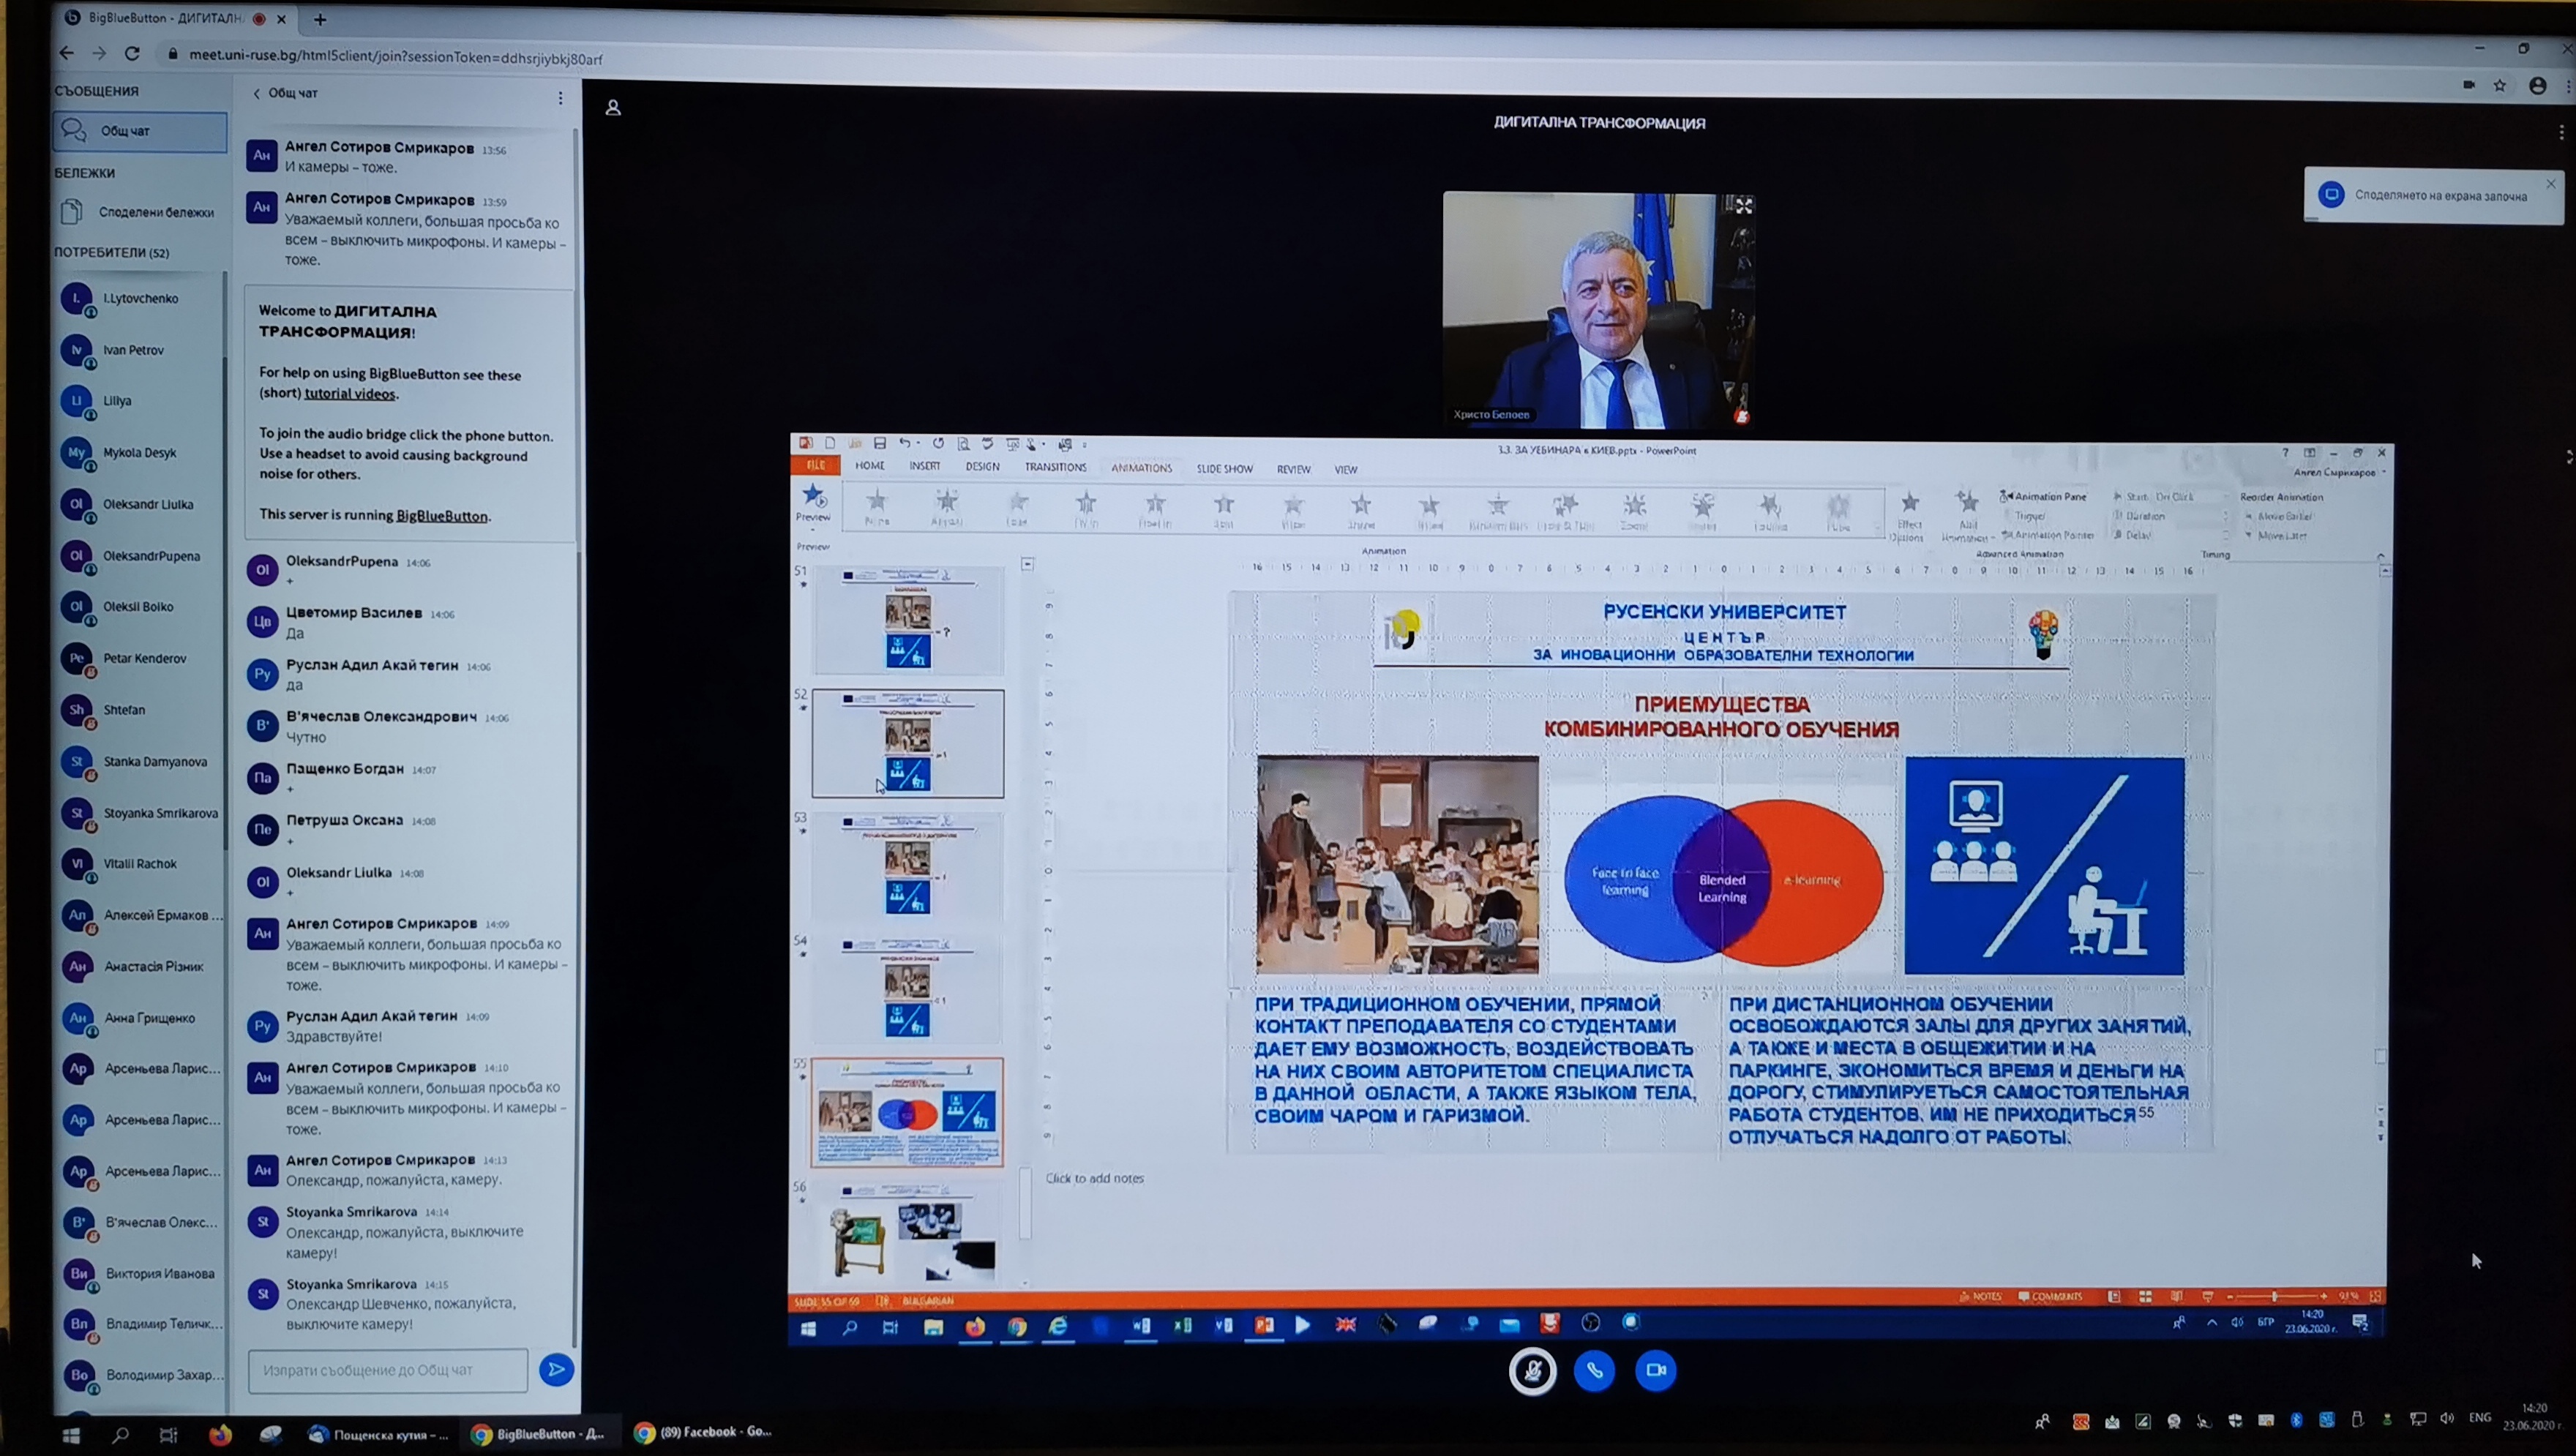
Task: Select user Stanka Damyanova
Action: coord(154,762)
